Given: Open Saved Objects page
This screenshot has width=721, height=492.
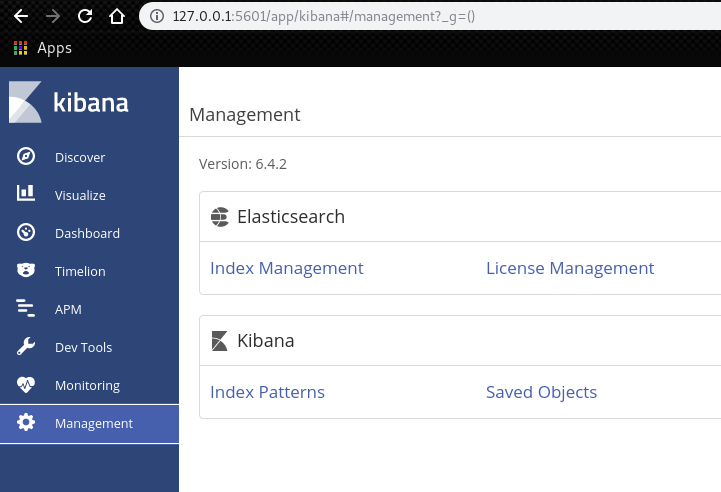Looking at the screenshot, I should click(541, 392).
